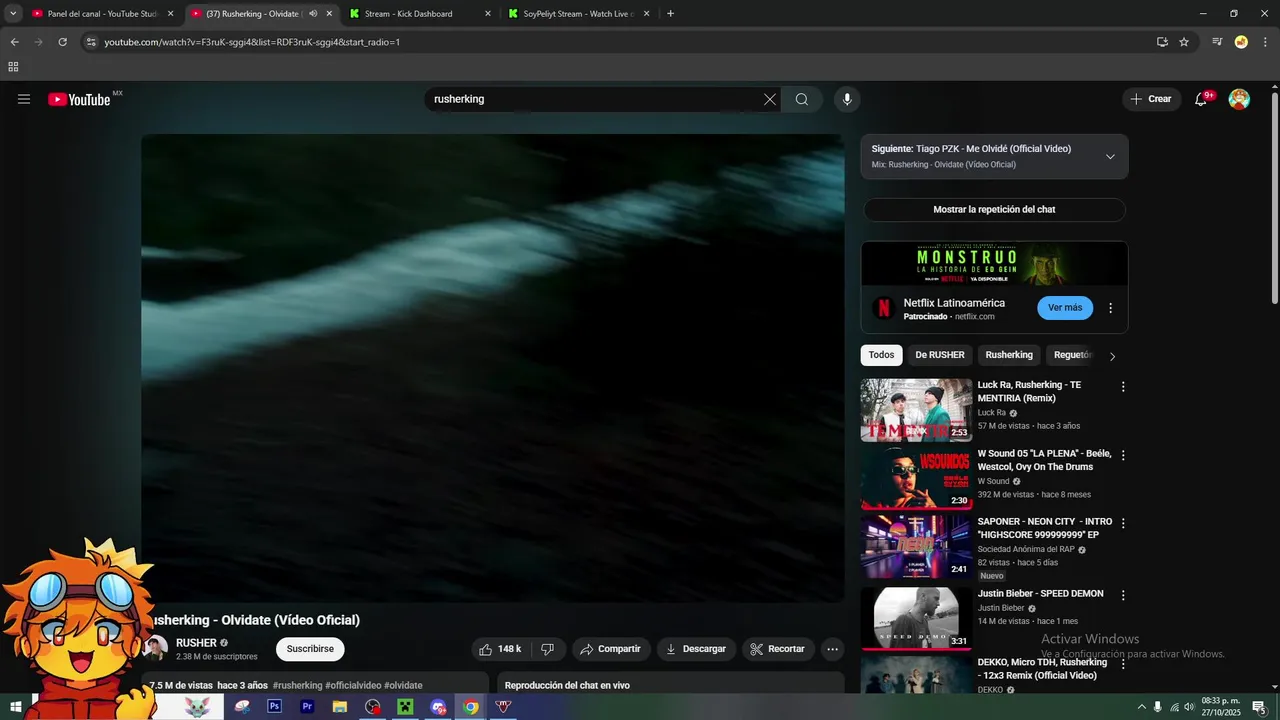The image size is (1280, 720).
Task: Open Photoshop from the taskbar
Action: pyautogui.click(x=274, y=706)
